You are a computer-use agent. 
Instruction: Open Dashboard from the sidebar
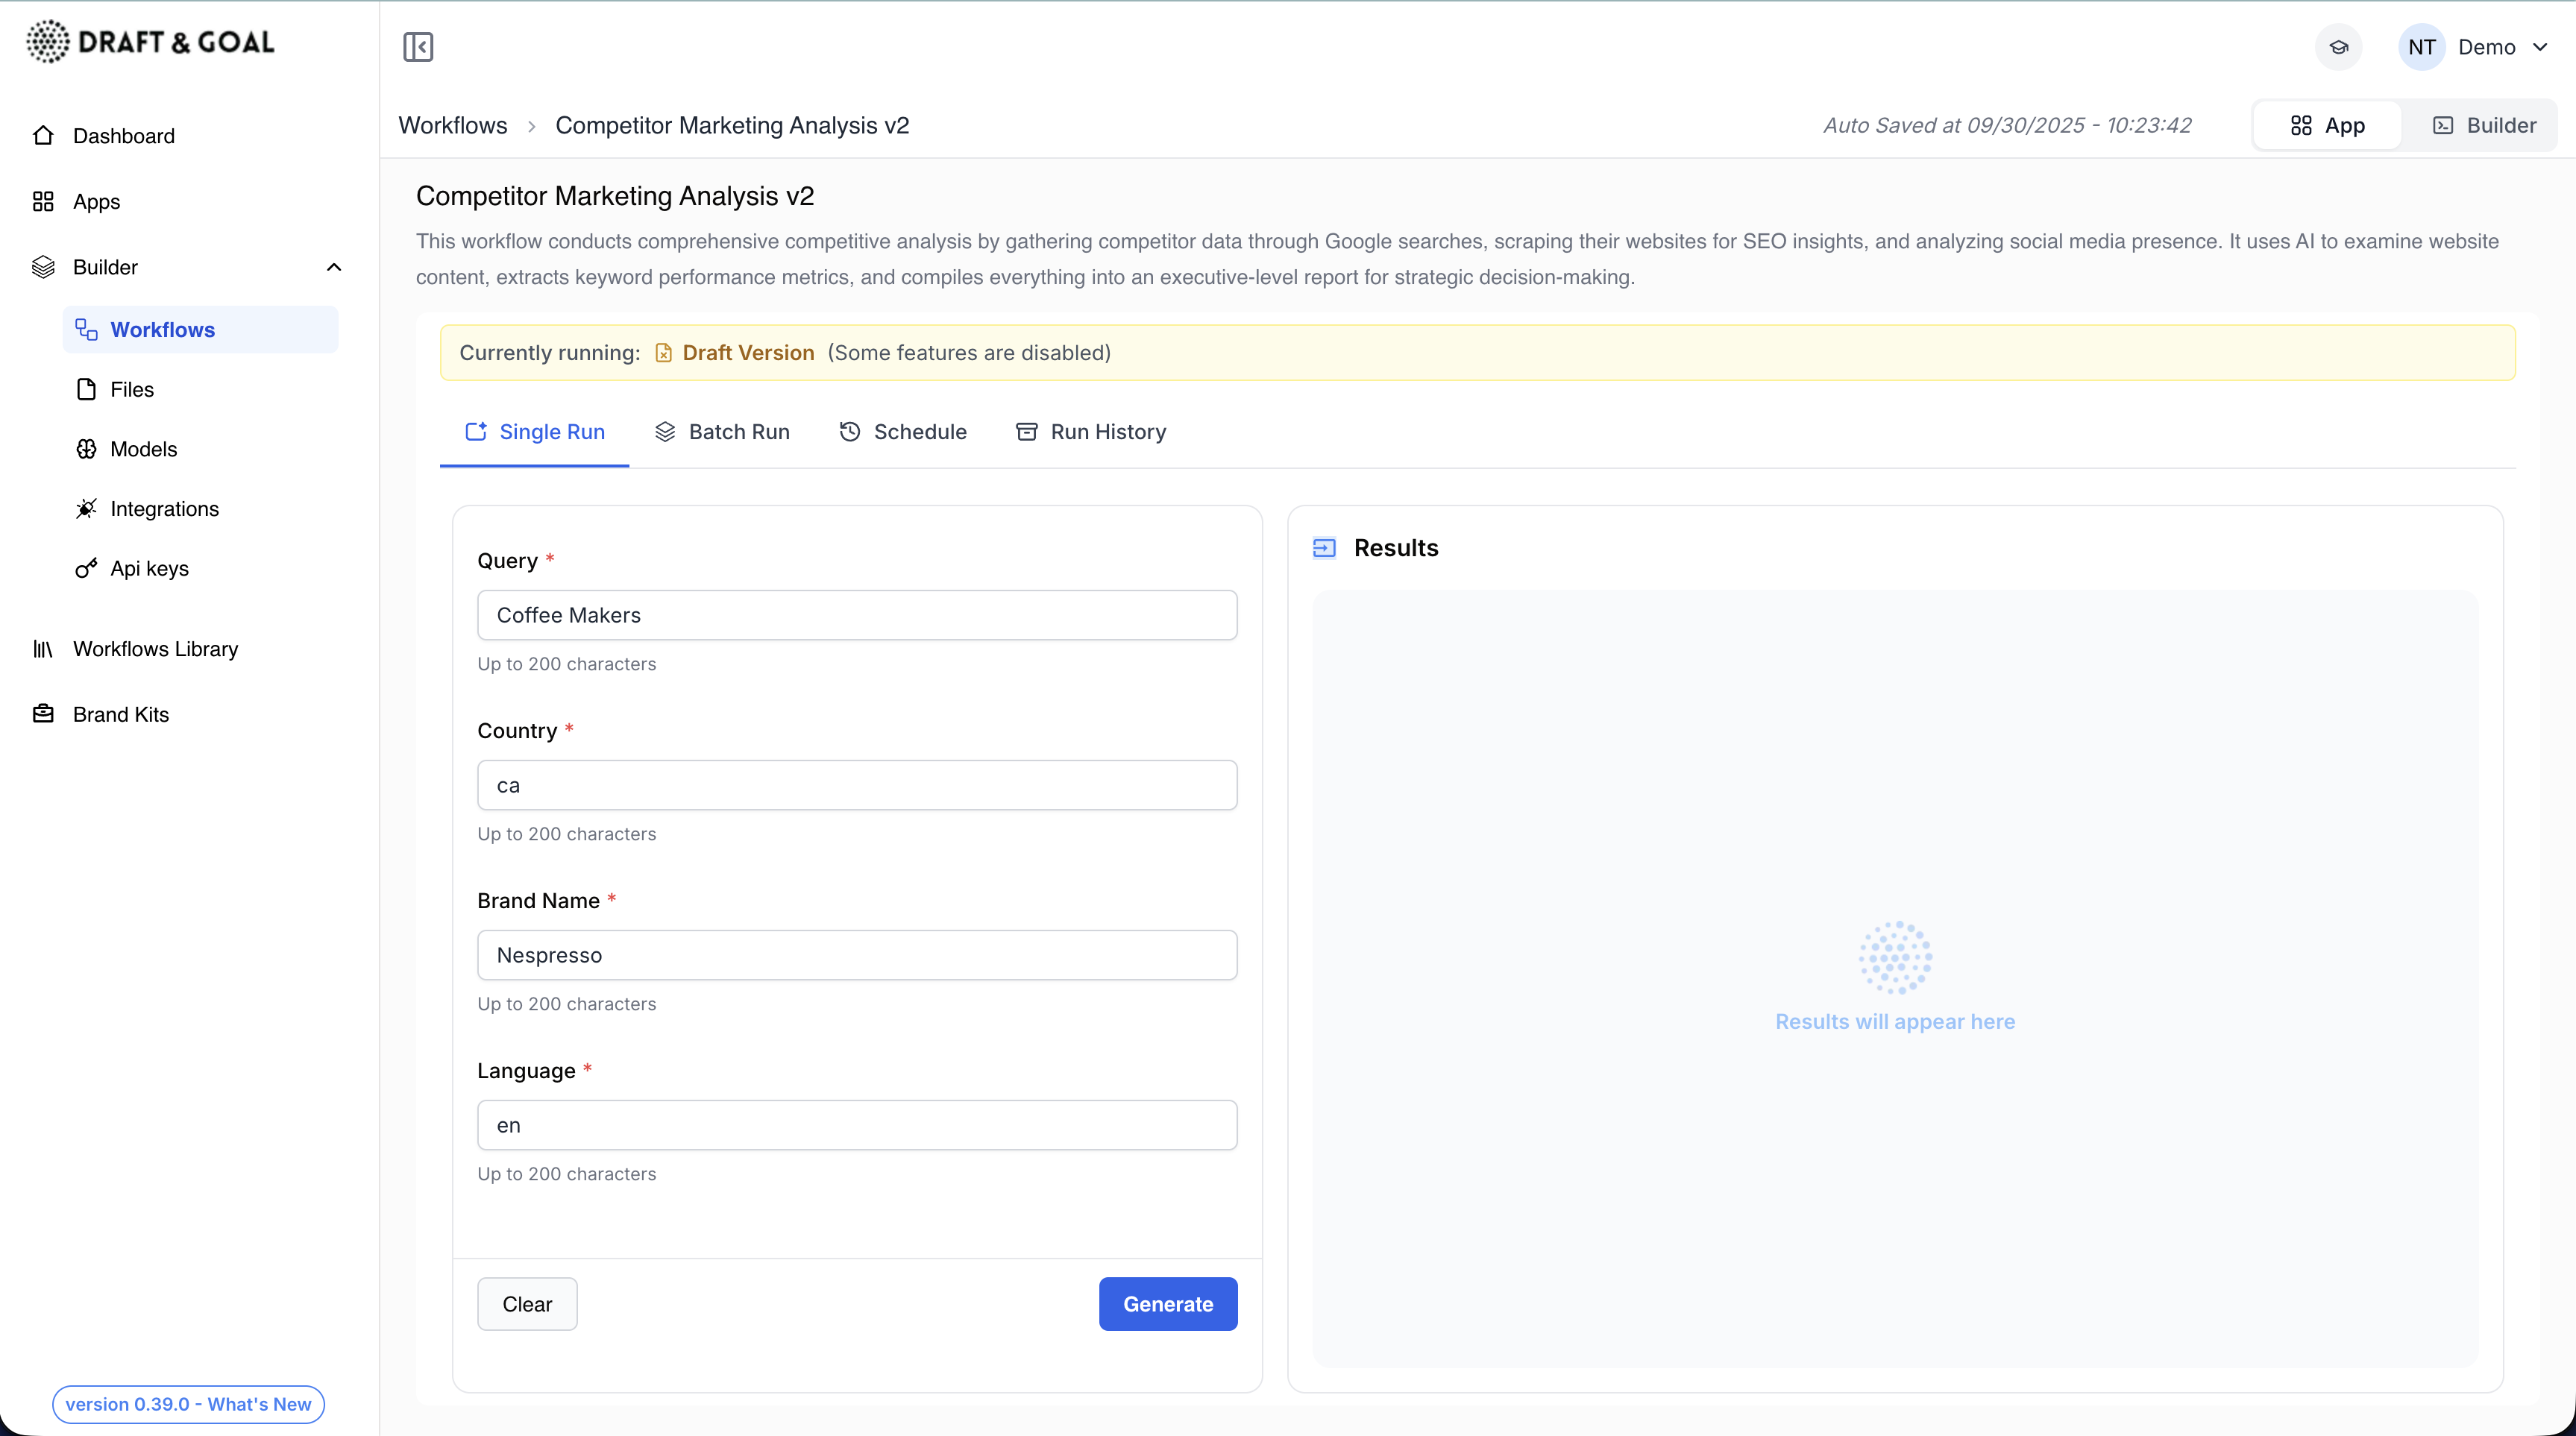pyautogui.click(x=123, y=136)
